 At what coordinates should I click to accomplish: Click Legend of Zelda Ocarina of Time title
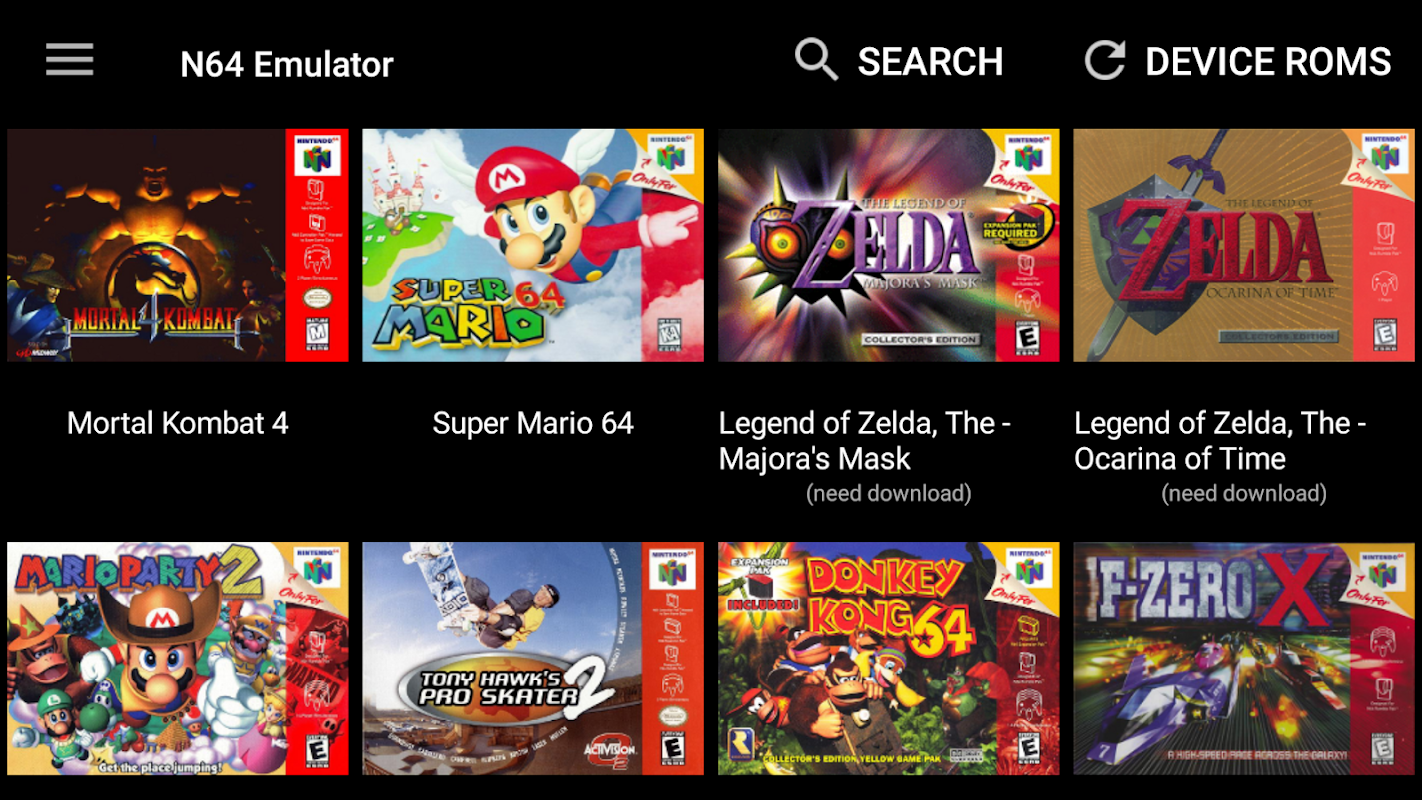pos(1220,441)
